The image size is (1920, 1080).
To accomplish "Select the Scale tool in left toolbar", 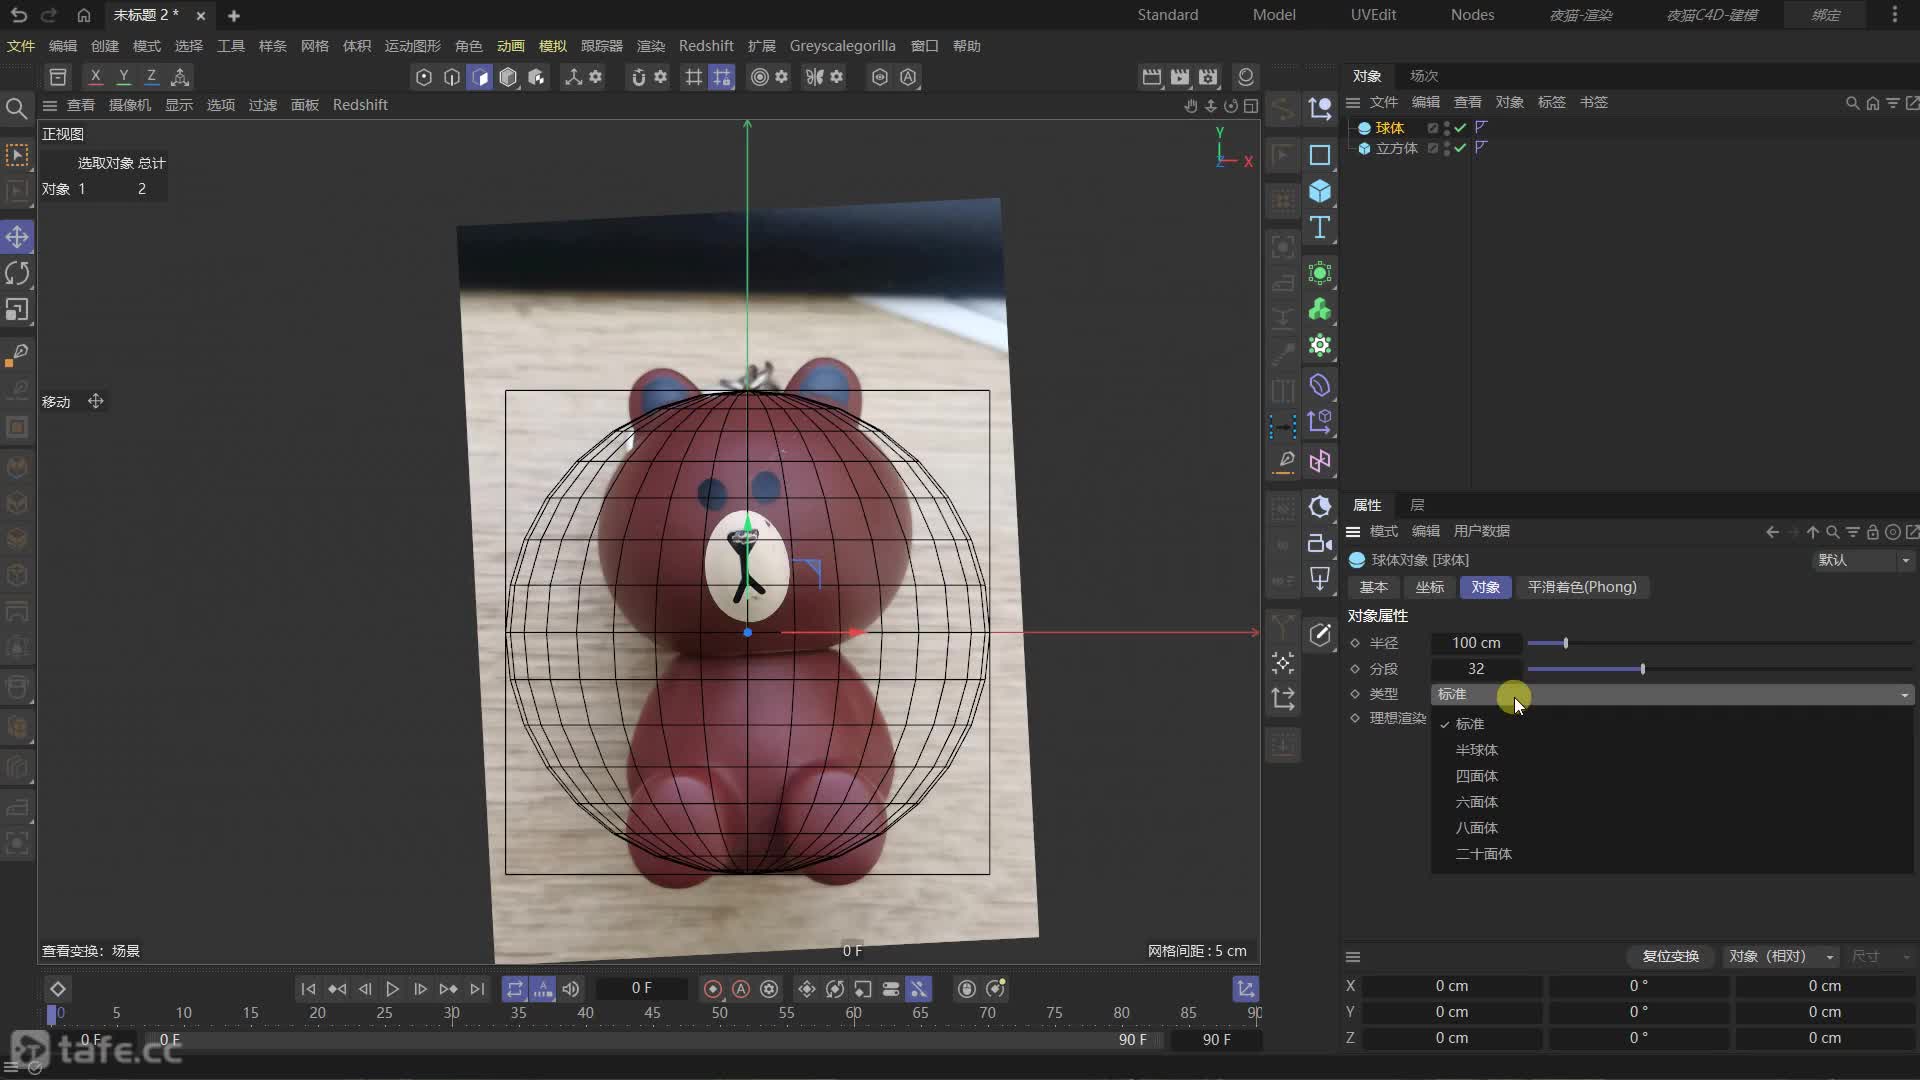I will point(17,310).
